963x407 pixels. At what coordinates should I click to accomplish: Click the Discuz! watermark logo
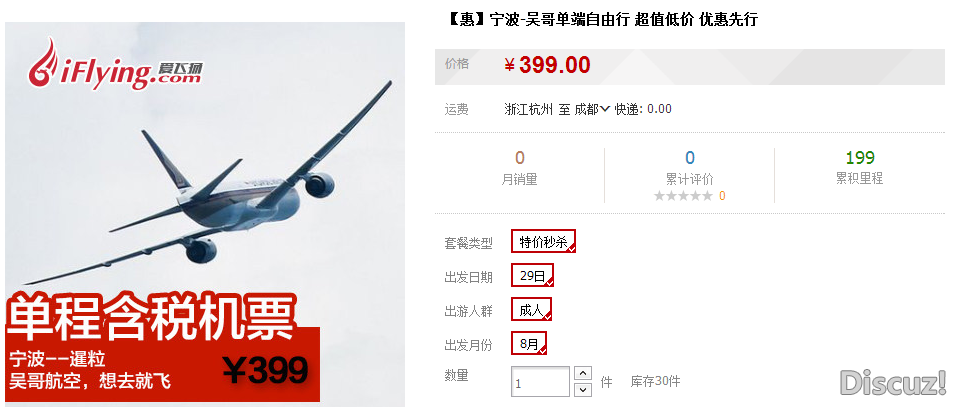(893, 382)
